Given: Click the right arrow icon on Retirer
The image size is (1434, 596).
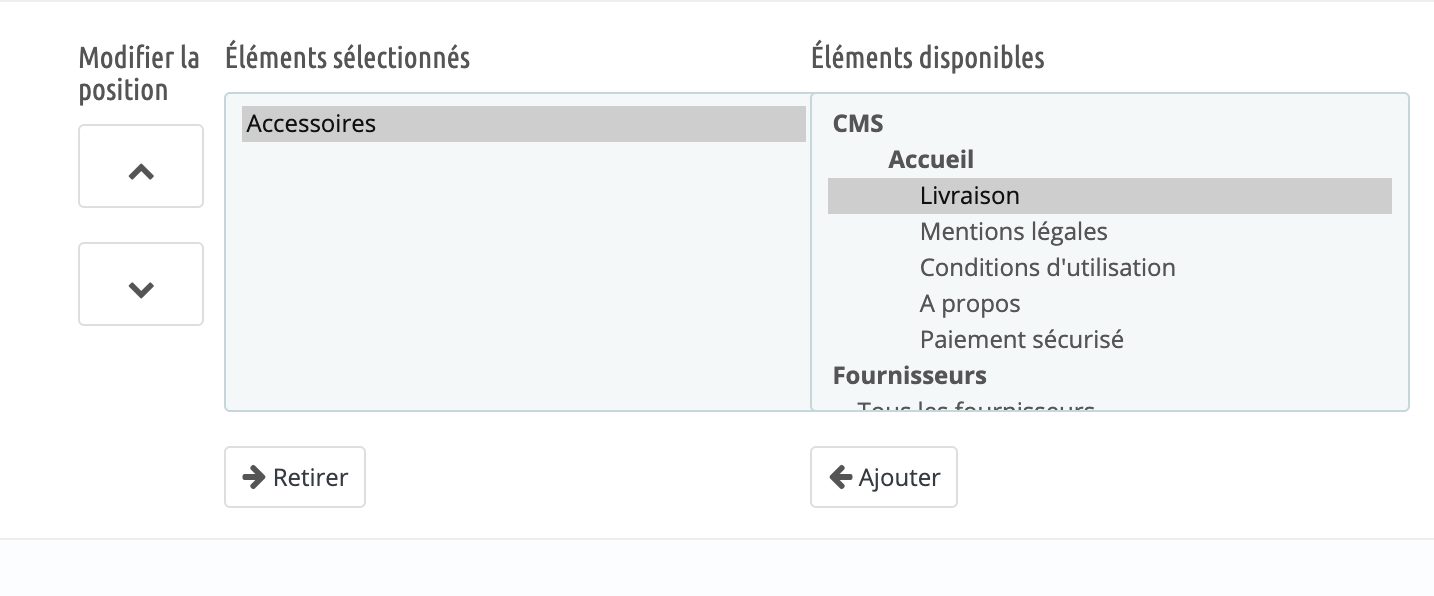Looking at the screenshot, I should [254, 477].
